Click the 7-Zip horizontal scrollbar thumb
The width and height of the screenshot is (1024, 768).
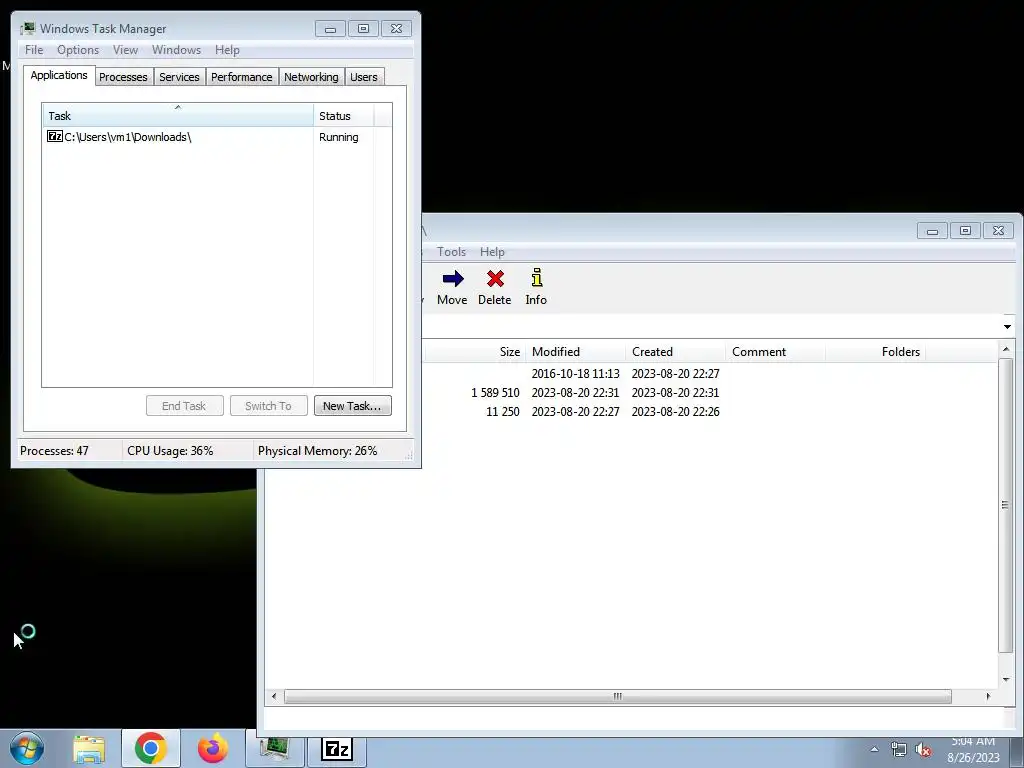click(618, 696)
